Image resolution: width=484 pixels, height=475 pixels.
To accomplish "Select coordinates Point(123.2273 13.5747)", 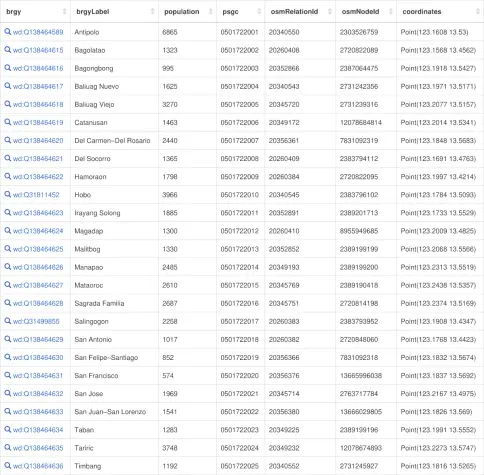I will tap(438, 448).
